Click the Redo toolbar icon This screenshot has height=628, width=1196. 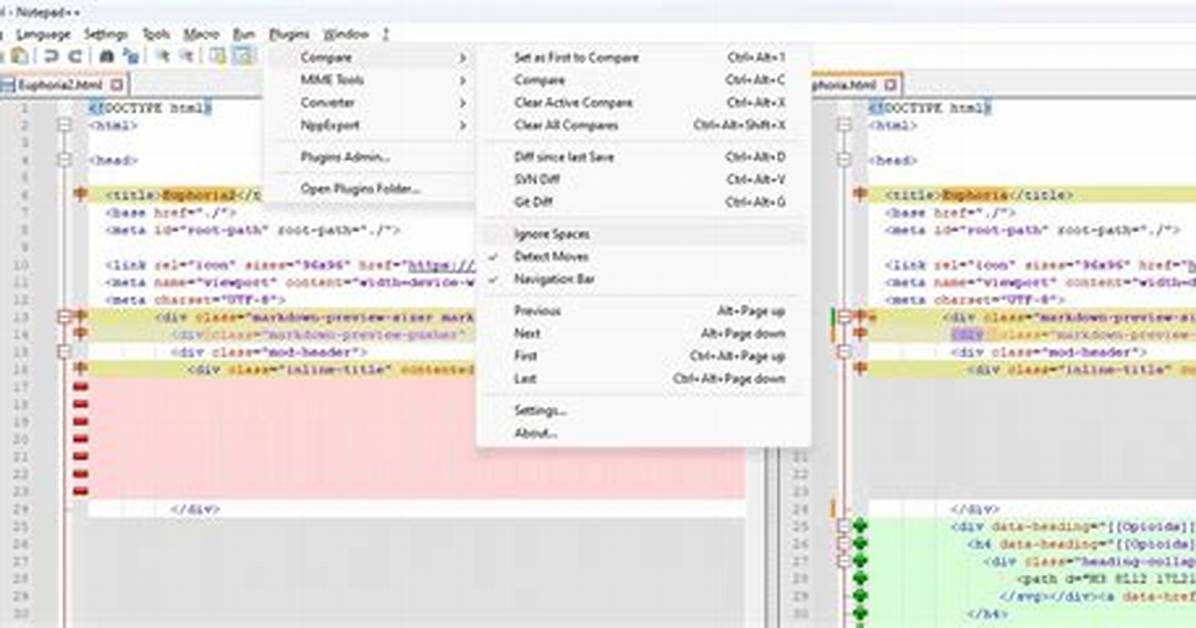coord(75,56)
